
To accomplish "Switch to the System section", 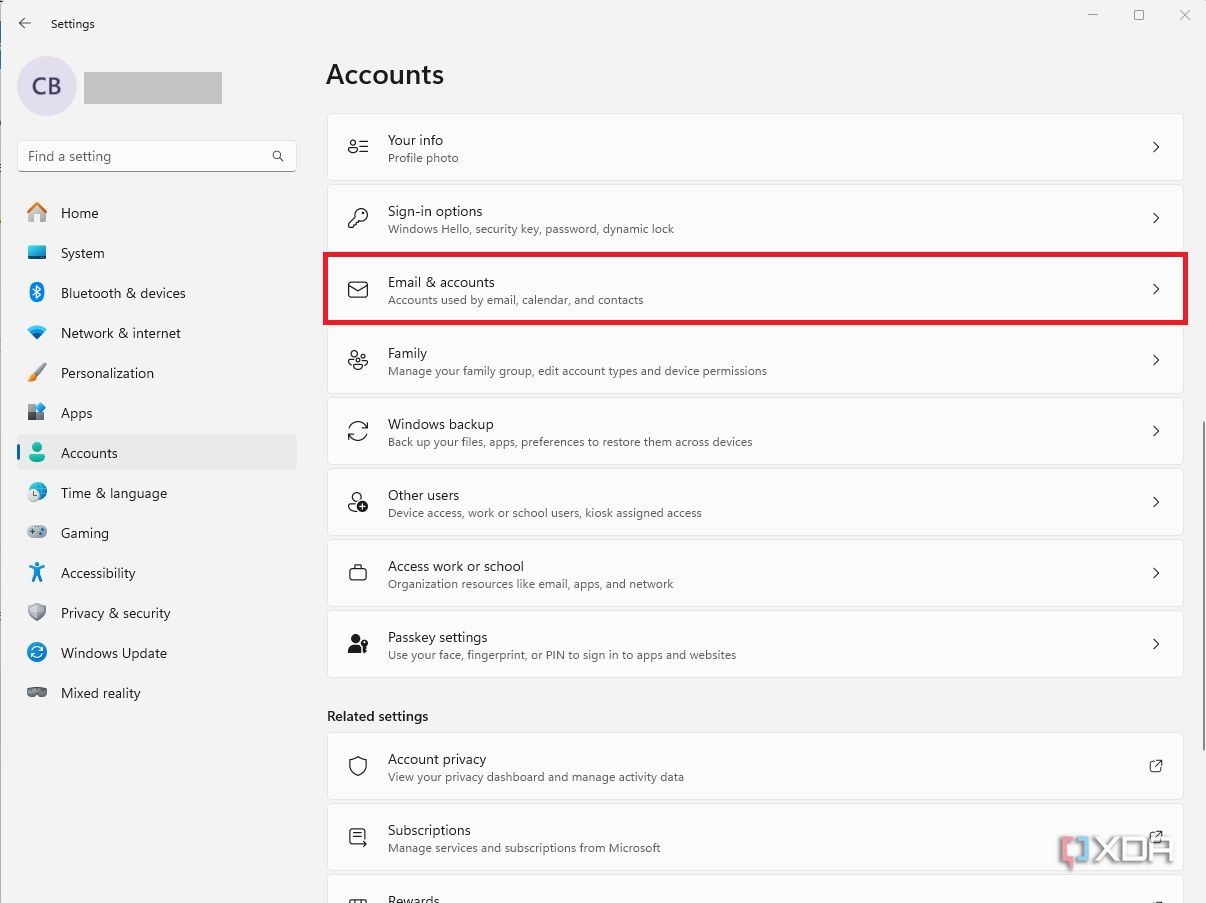I will 82,253.
